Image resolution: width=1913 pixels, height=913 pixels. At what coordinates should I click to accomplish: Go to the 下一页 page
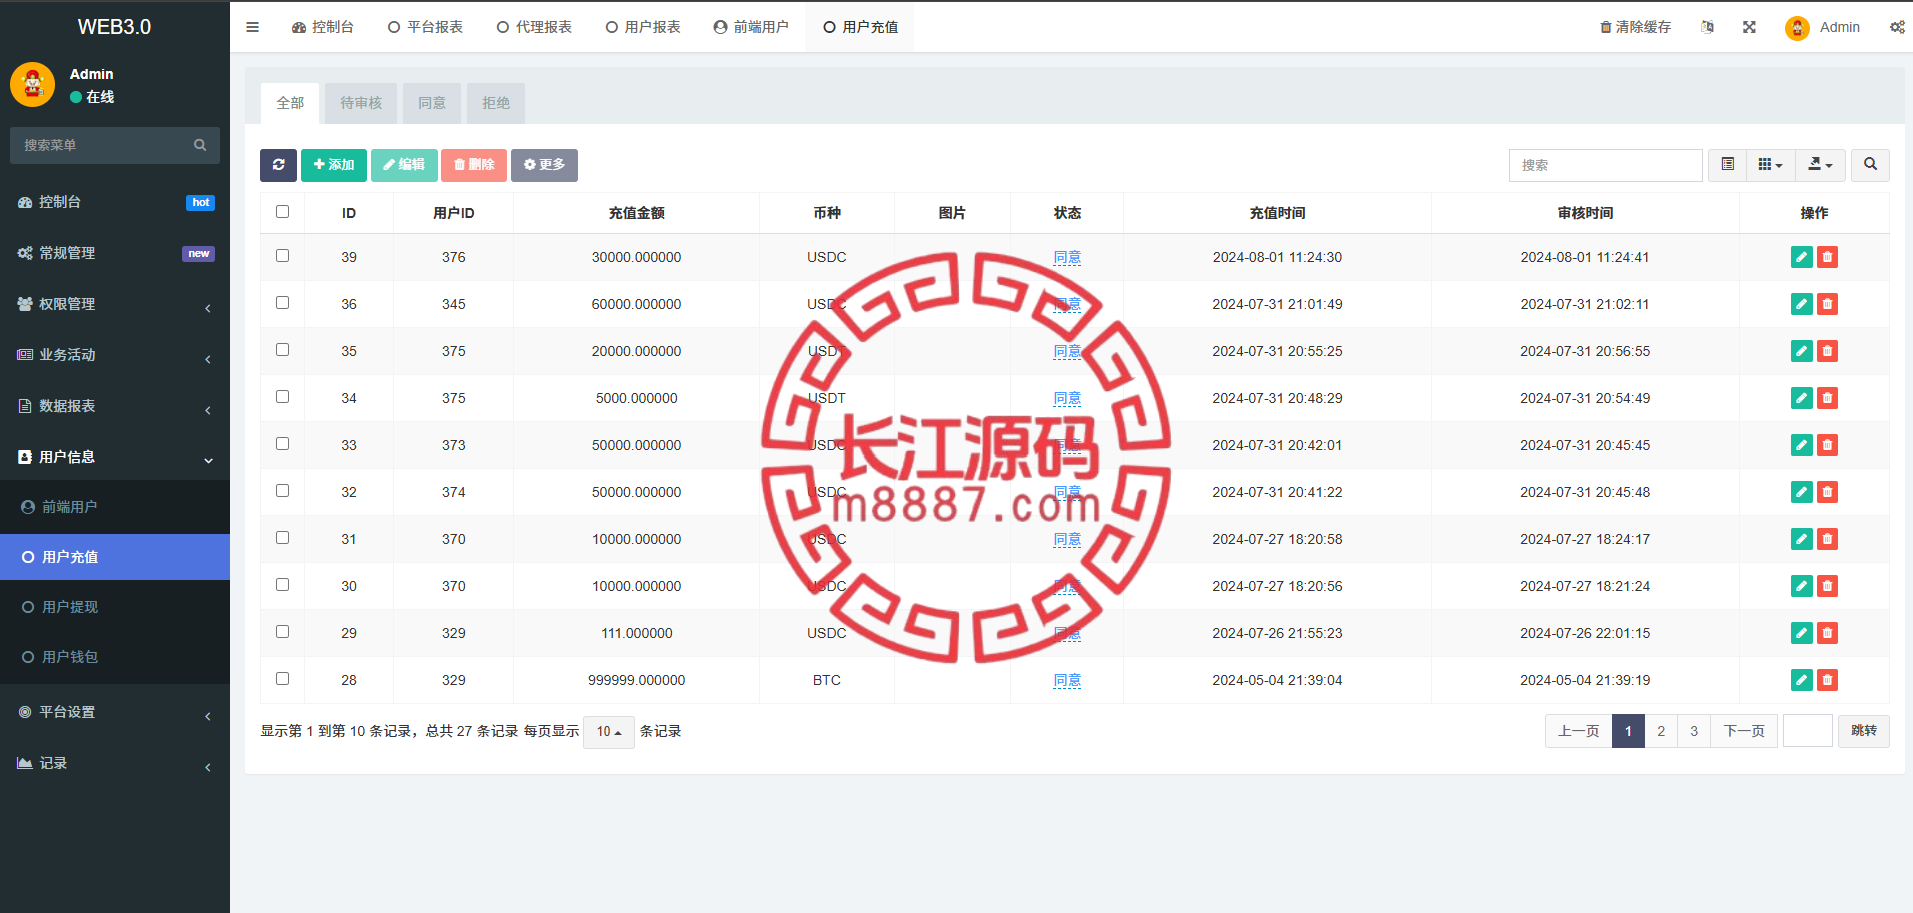pyautogui.click(x=1744, y=731)
